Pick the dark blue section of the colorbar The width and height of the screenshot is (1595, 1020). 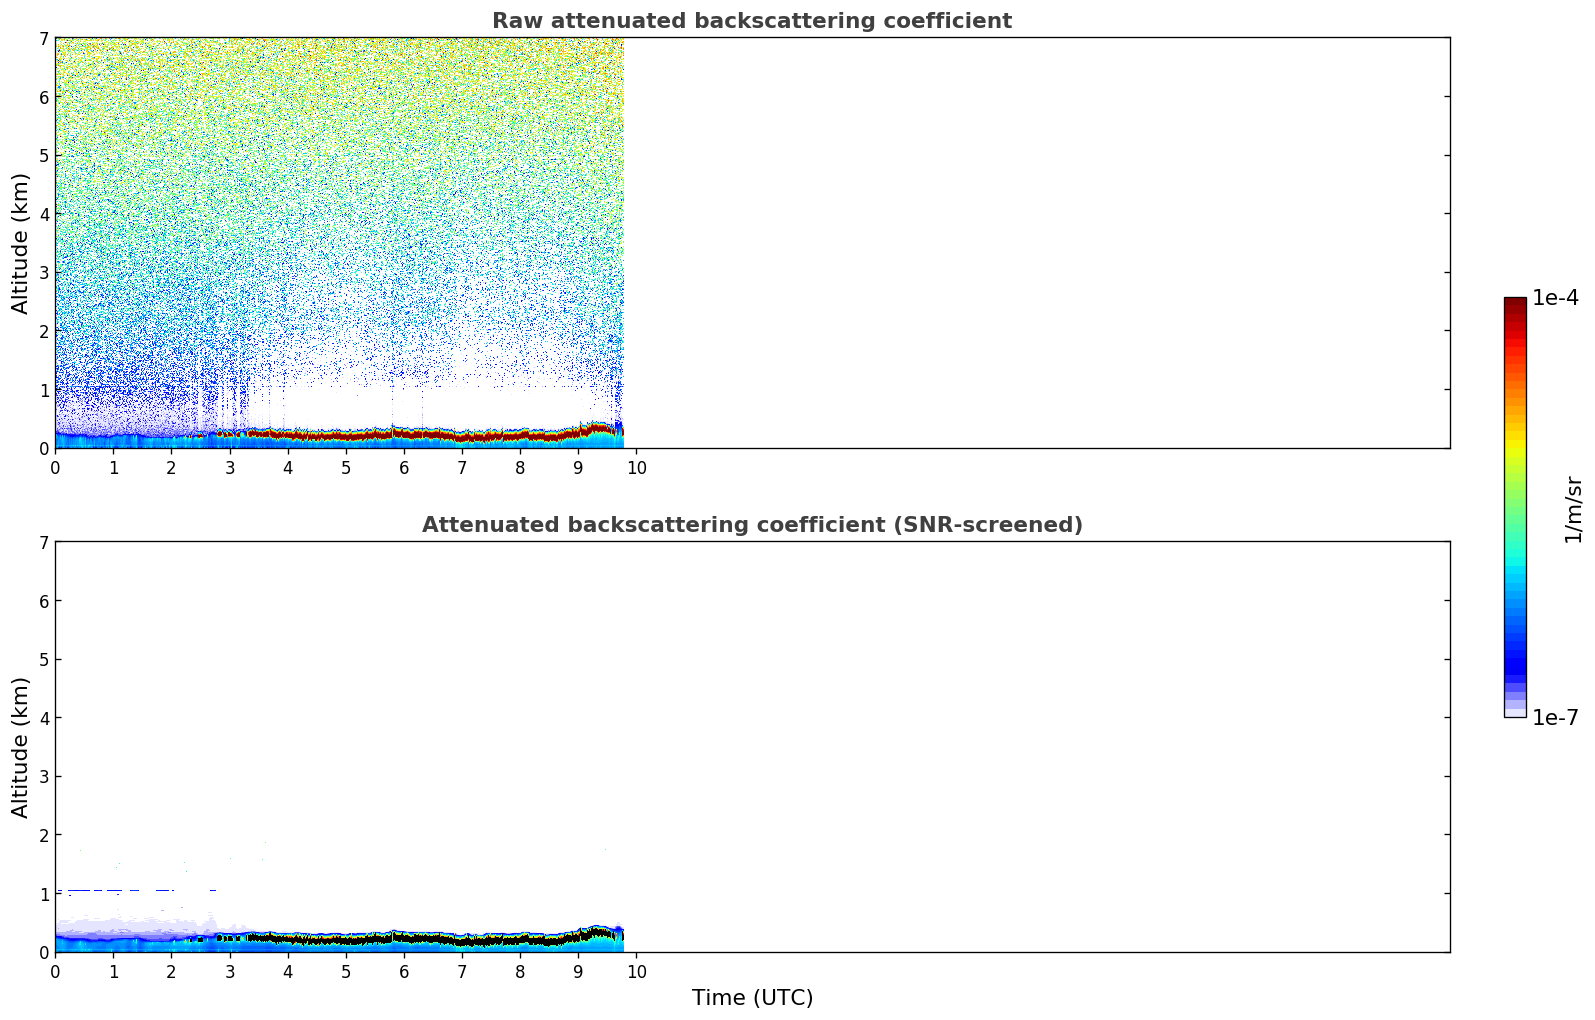[x=1515, y=660]
